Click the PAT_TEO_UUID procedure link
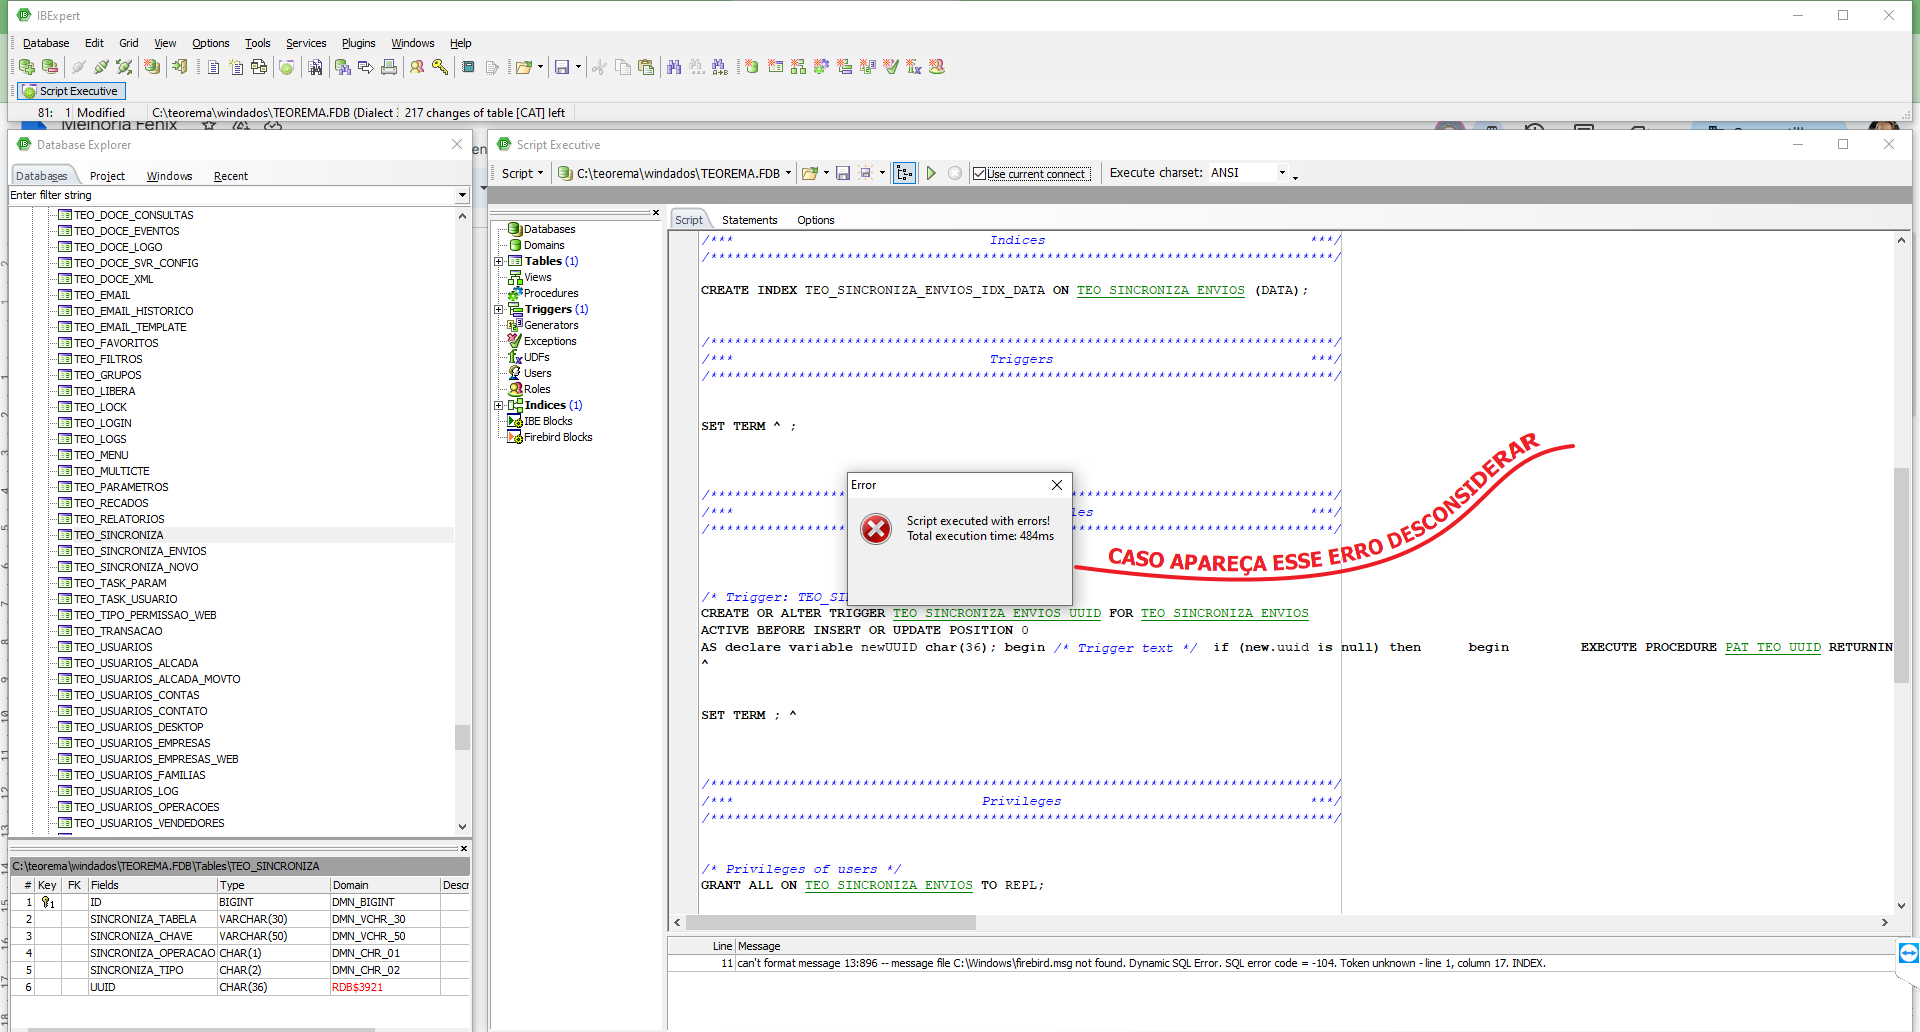 click(x=1772, y=647)
